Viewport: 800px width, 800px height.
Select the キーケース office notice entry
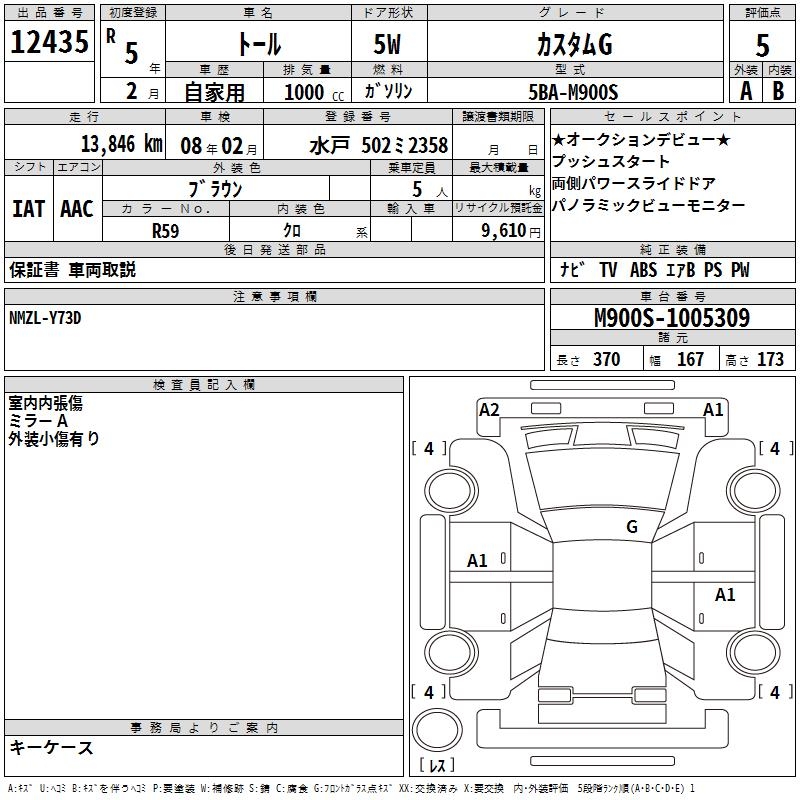(52, 747)
